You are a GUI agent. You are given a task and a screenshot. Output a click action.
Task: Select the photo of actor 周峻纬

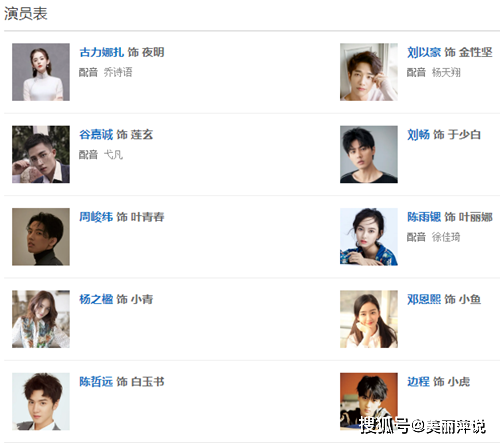(41, 237)
